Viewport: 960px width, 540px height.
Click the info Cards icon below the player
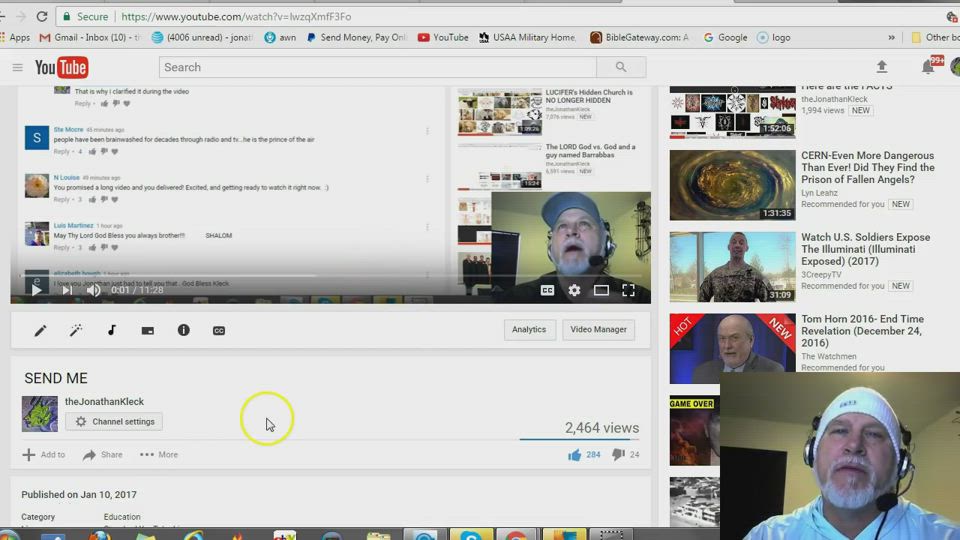pyautogui.click(x=184, y=330)
